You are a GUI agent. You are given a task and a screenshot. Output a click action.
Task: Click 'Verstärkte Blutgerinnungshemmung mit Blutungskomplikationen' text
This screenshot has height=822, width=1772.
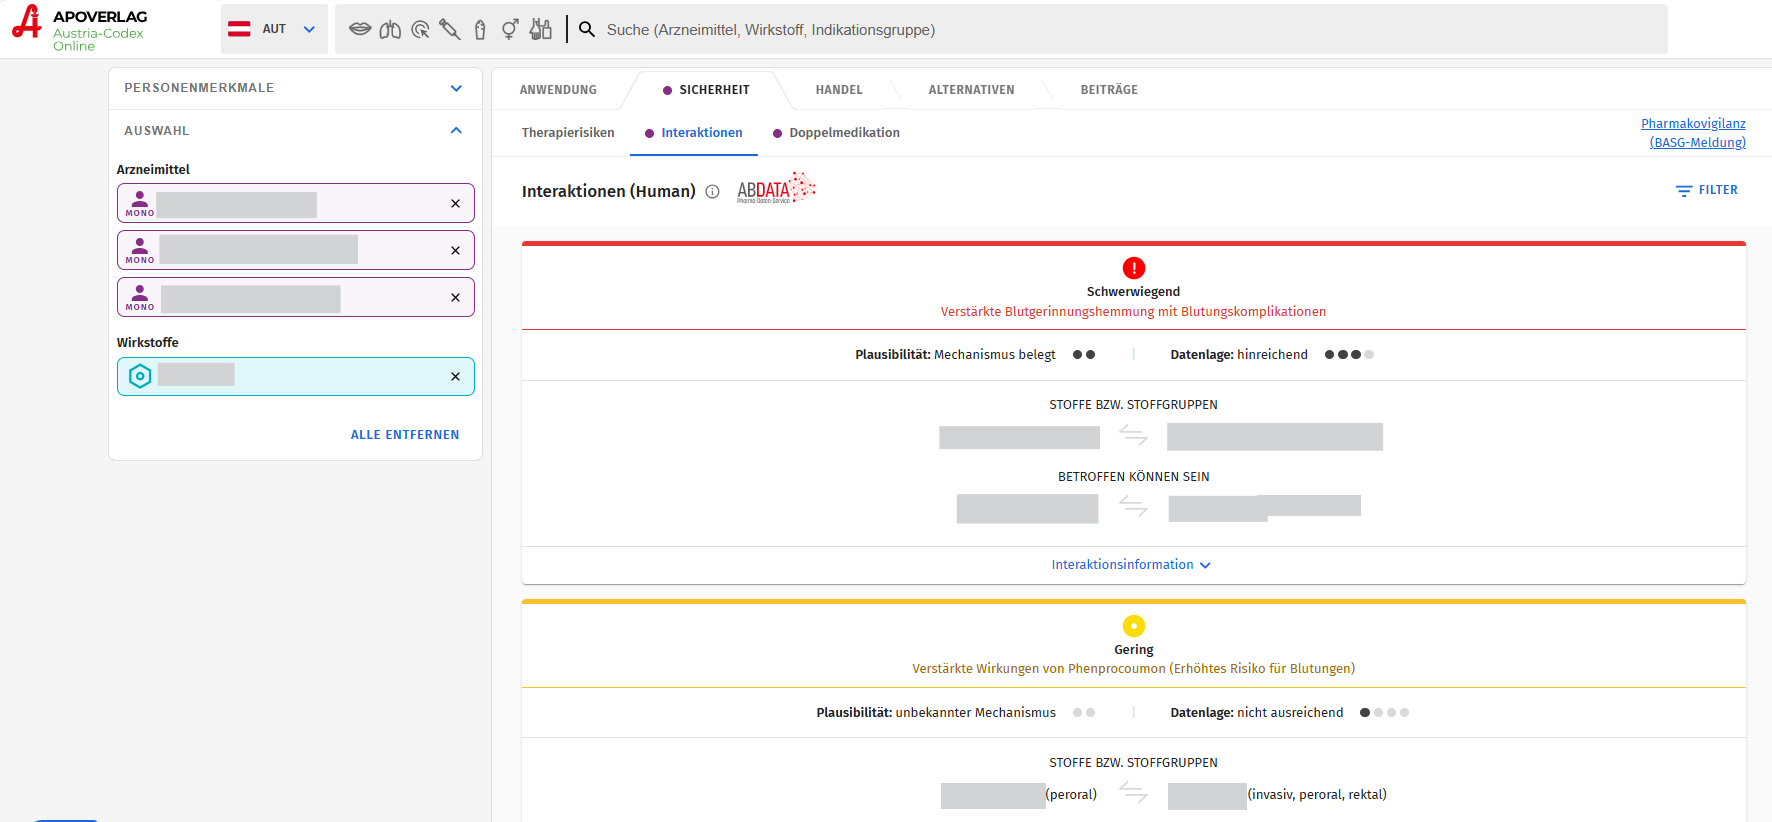(x=1133, y=312)
